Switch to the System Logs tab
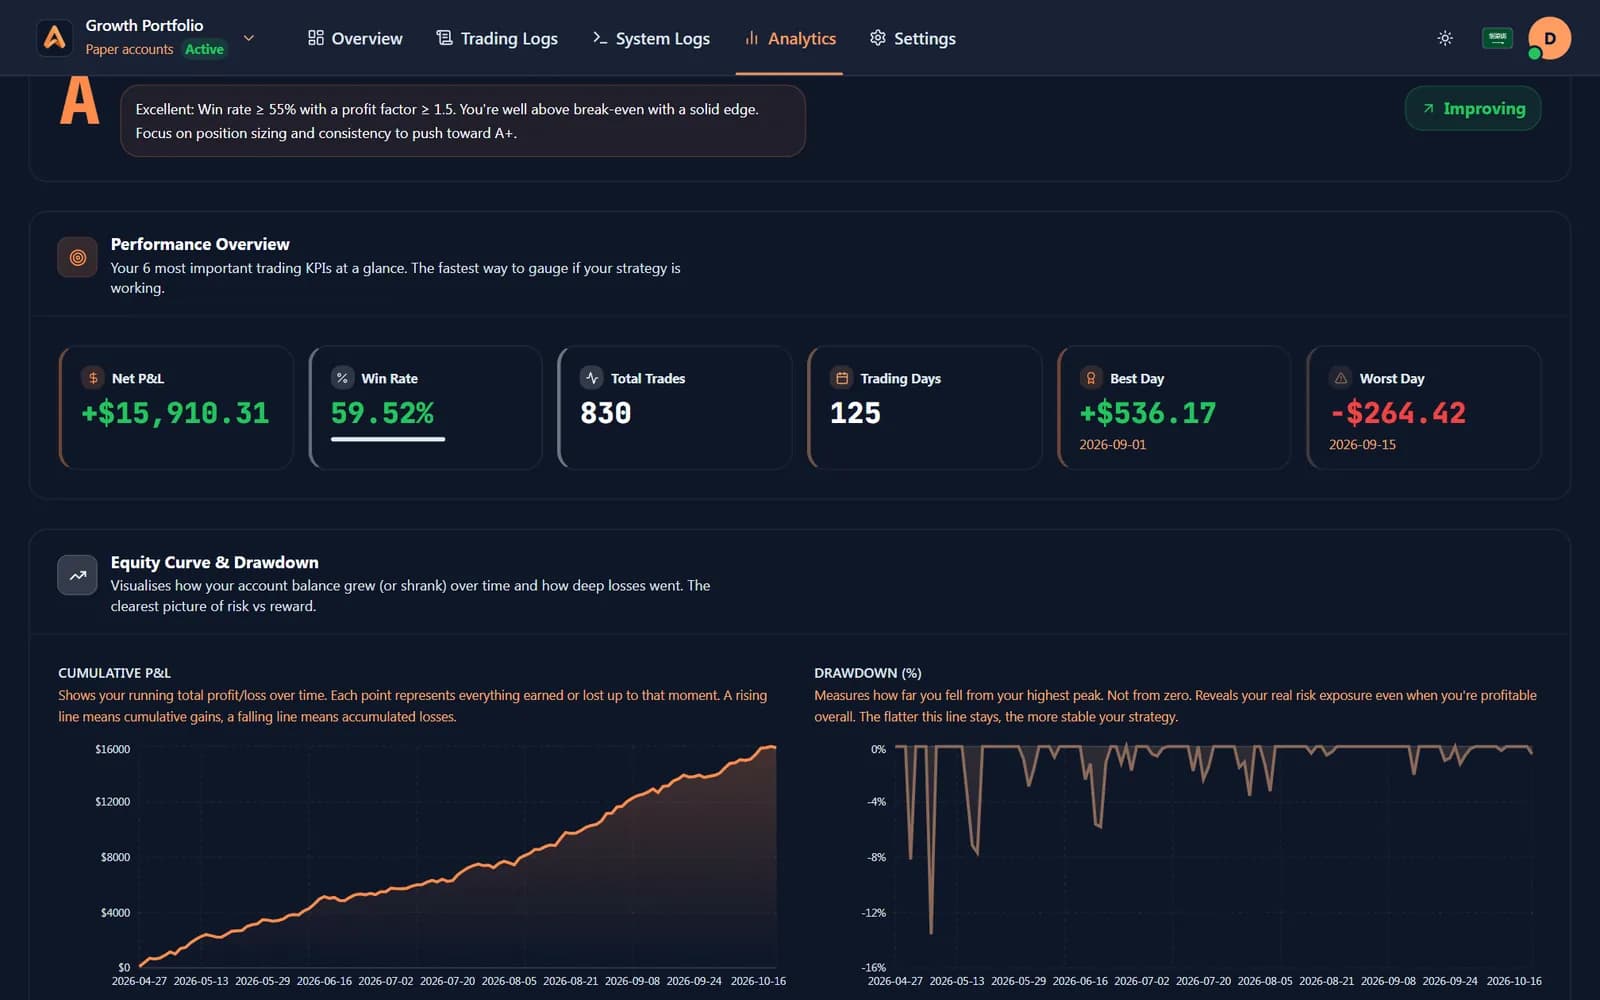Viewport: 1600px width, 1000px height. tap(651, 38)
